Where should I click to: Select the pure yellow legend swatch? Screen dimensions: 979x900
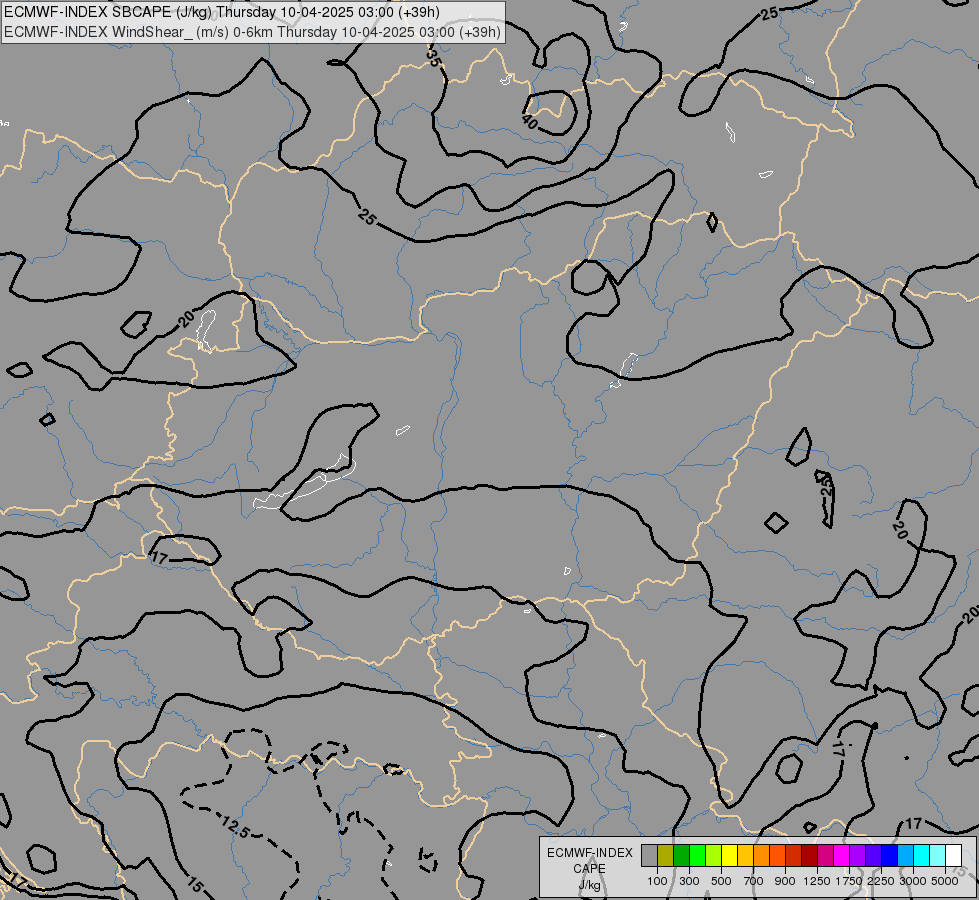pyautogui.click(x=729, y=855)
